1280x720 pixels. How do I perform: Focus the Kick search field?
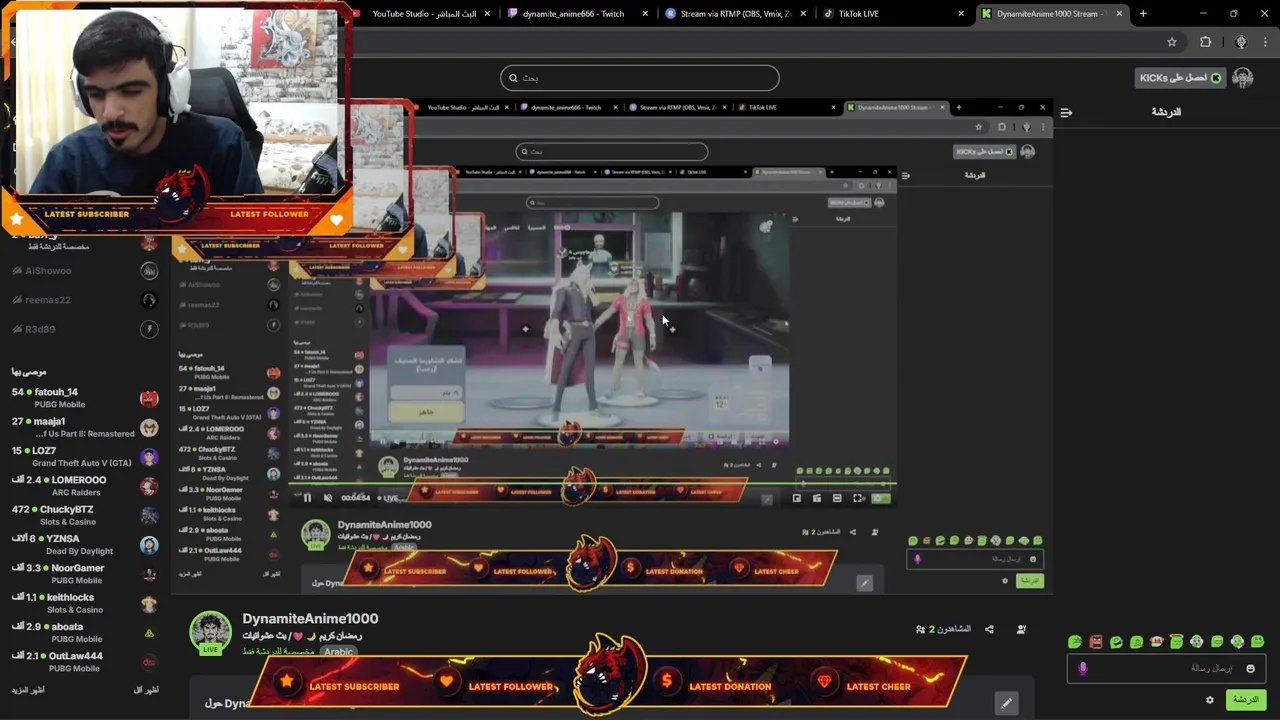click(640, 78)
